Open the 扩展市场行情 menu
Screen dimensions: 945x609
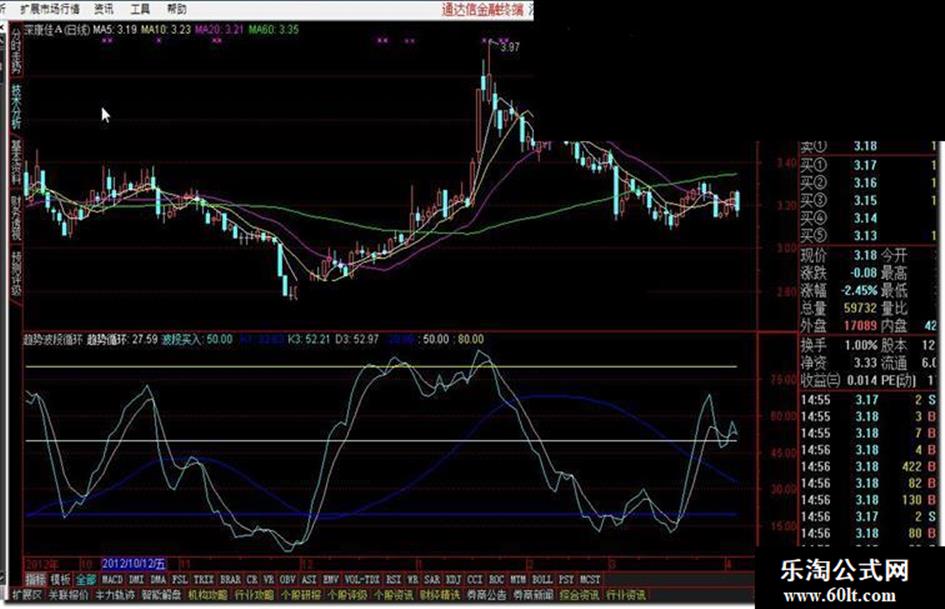tap(50, 9)
